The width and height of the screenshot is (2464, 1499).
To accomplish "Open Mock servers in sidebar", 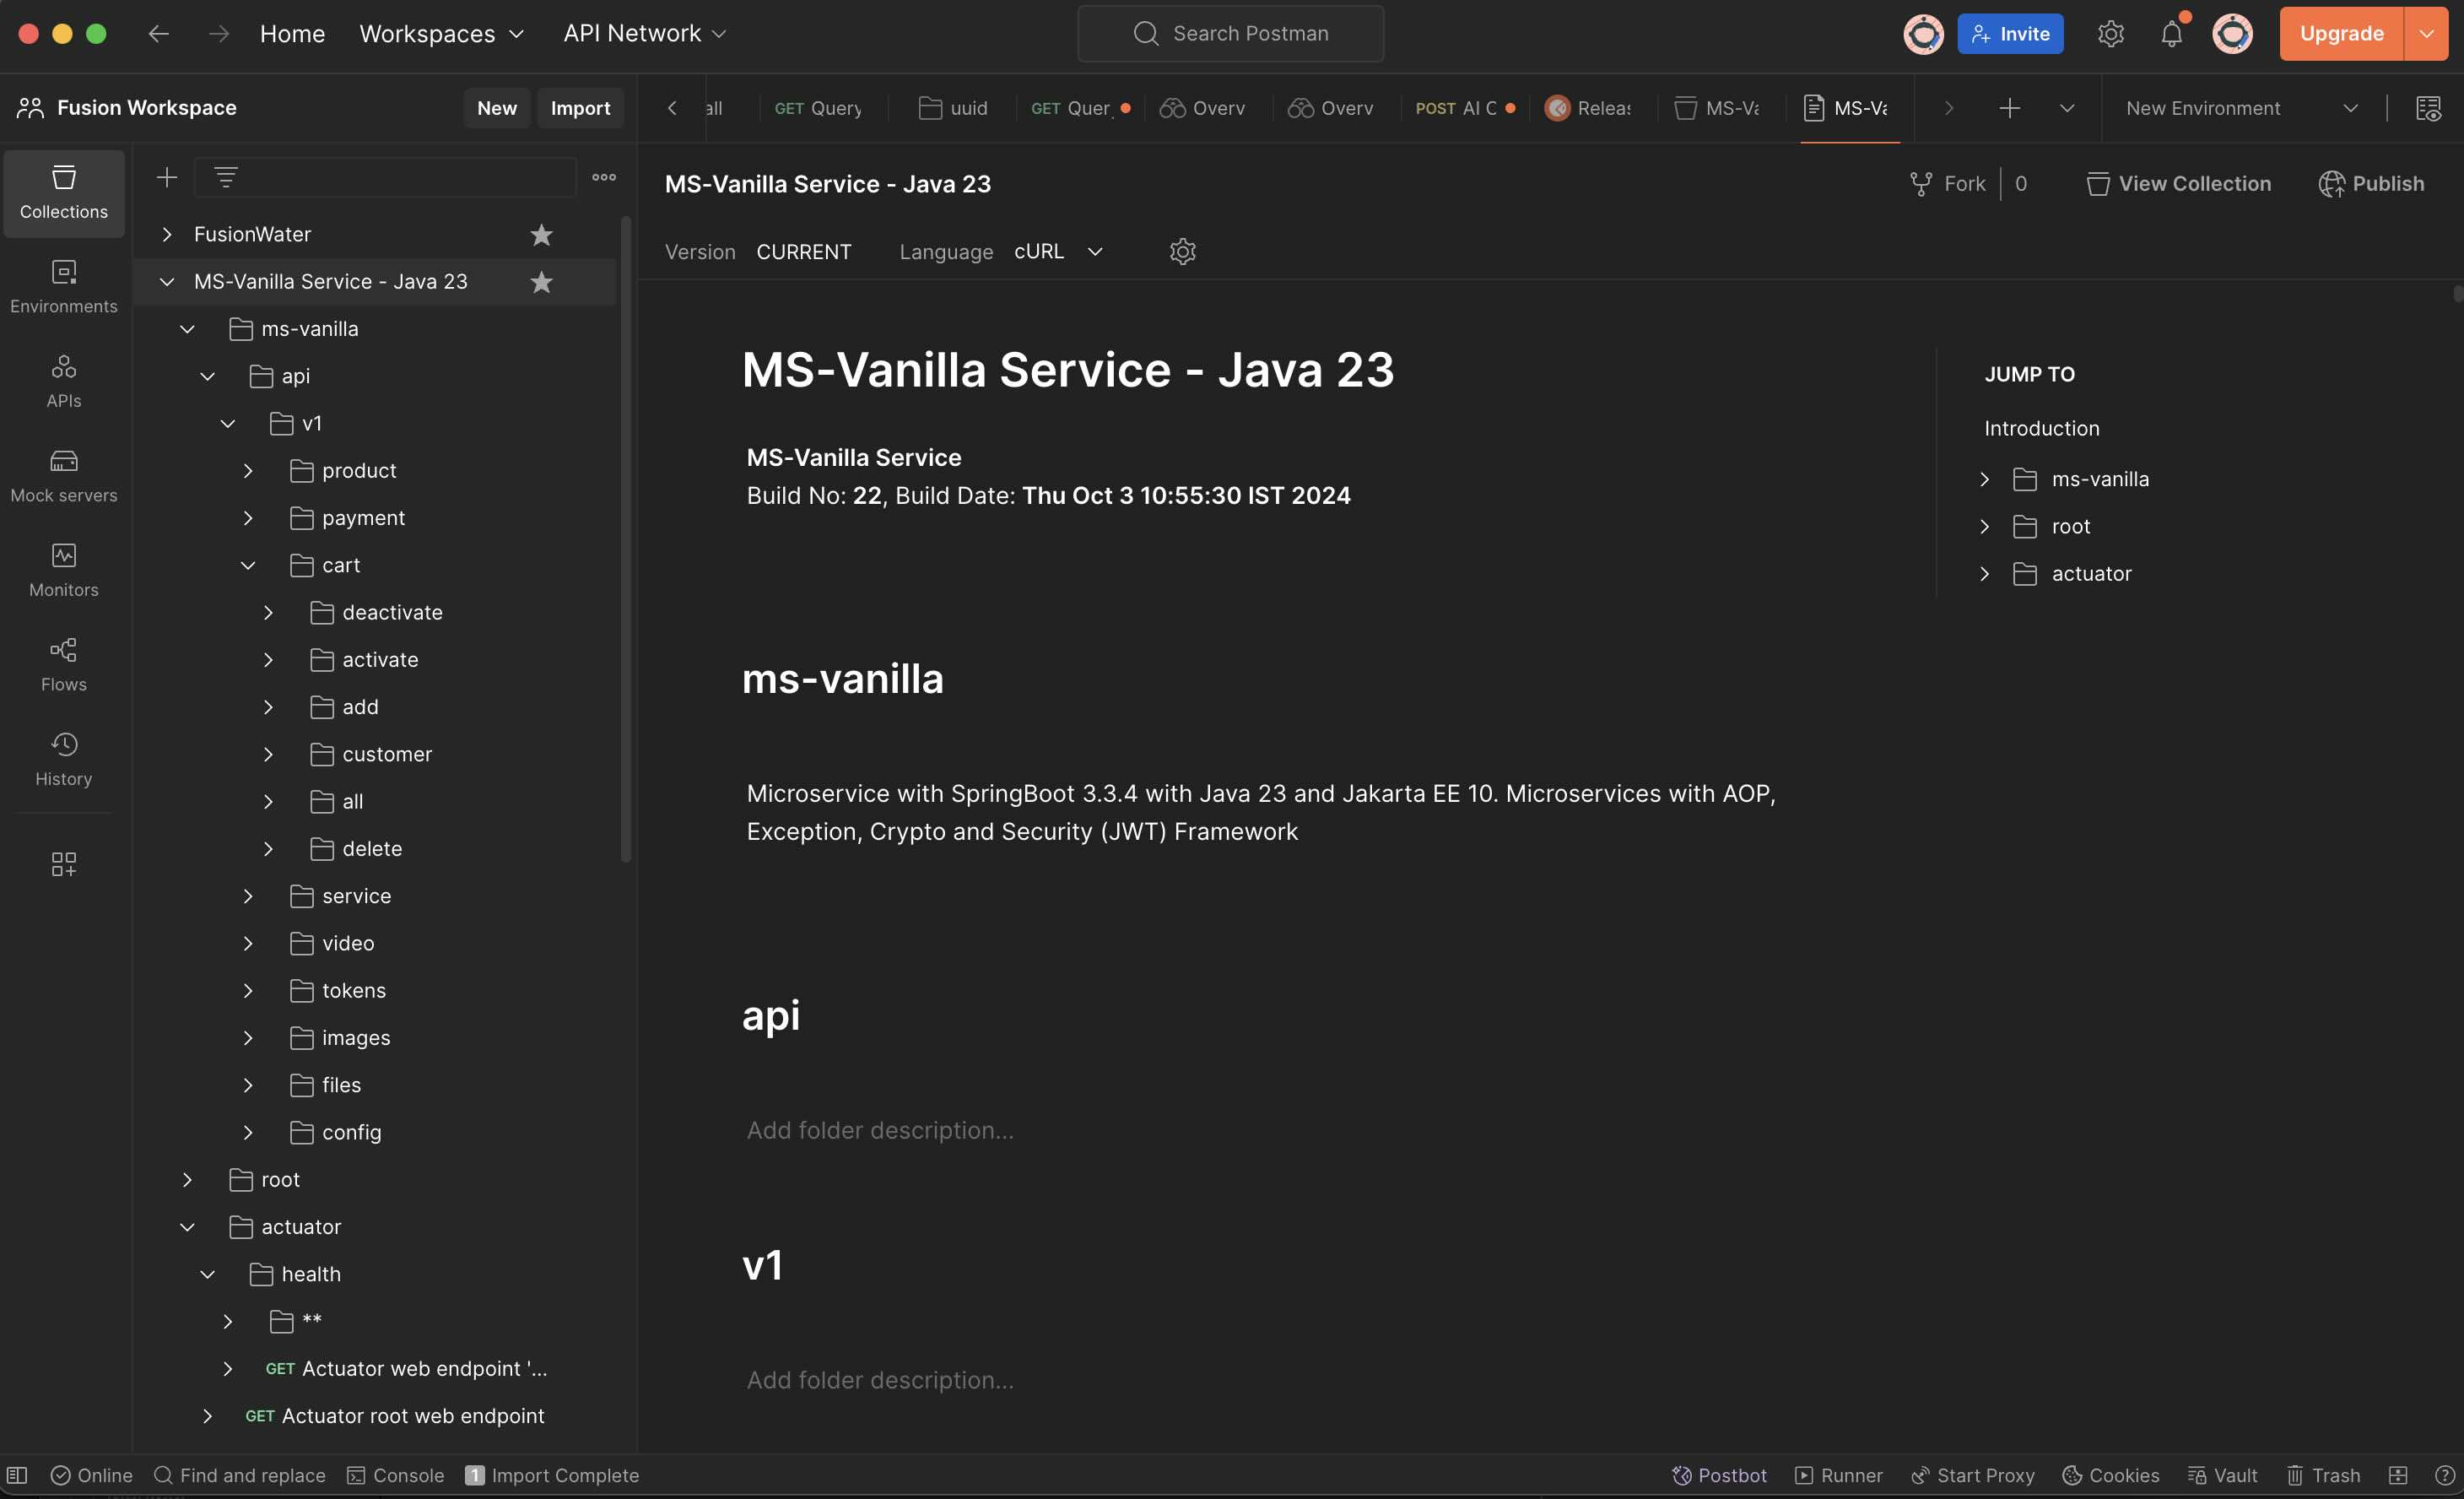I will [63, 475].
